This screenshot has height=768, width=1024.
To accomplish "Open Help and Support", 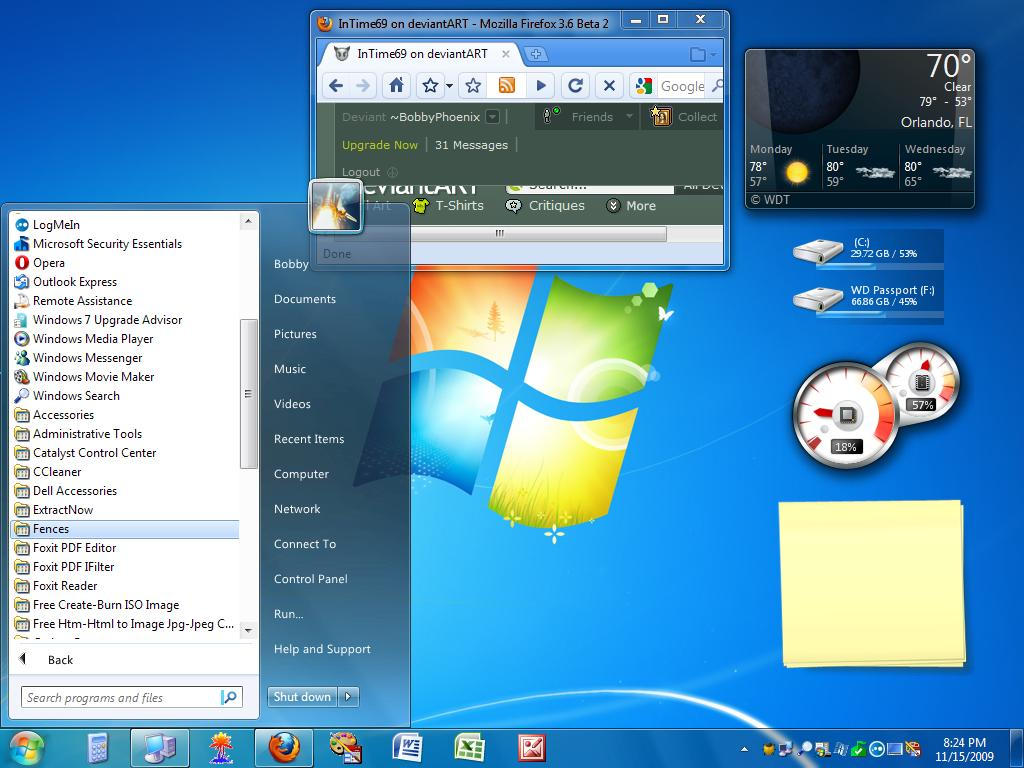I will (322, 649).
